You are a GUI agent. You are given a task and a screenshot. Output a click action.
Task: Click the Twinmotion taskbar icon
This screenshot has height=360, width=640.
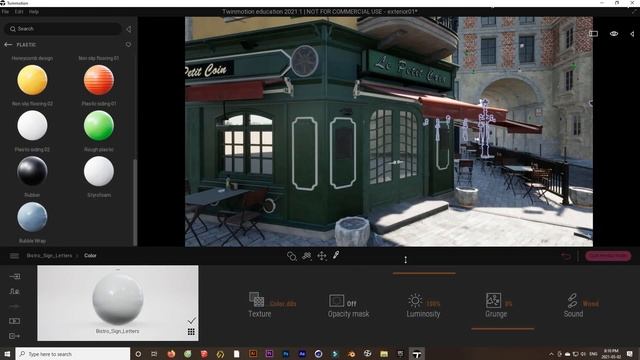pyautogui.click(x=417, y=354)
